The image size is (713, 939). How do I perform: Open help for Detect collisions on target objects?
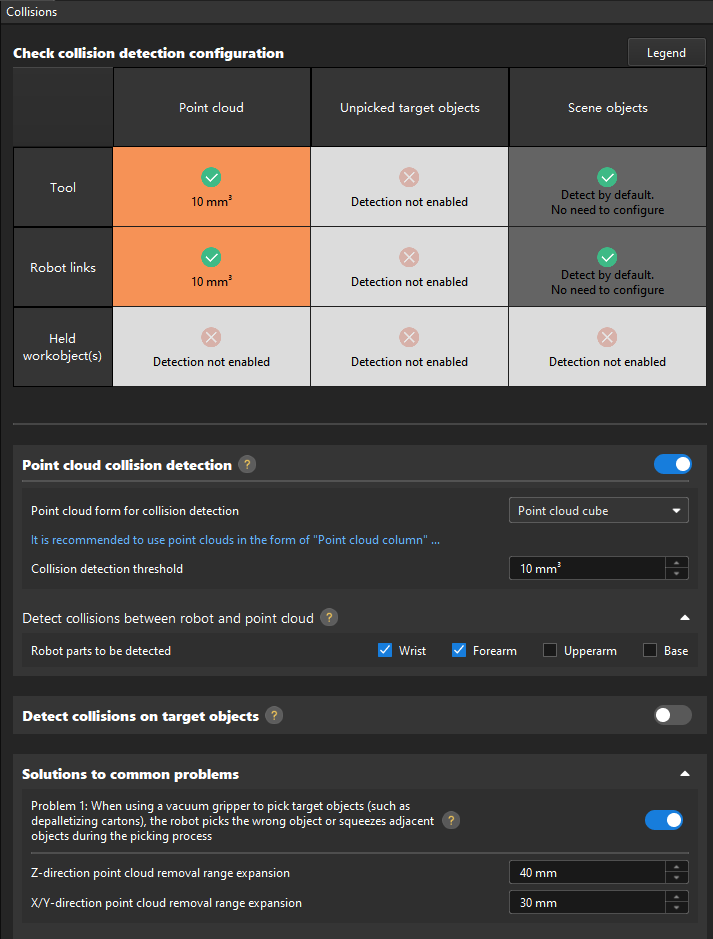[274, 715]
